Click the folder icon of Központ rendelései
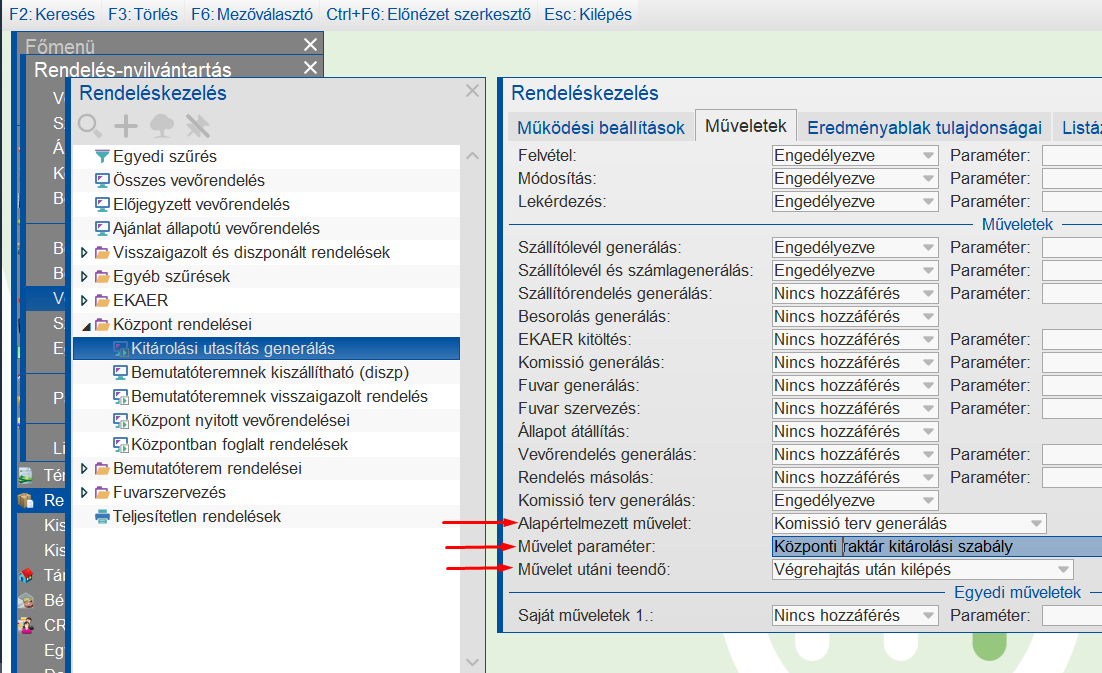The image size is (1102, 673). 103,324
